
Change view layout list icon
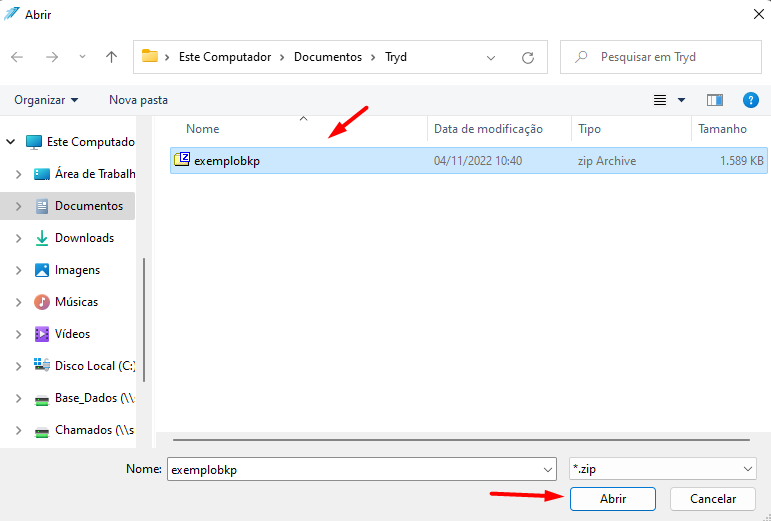660,100
